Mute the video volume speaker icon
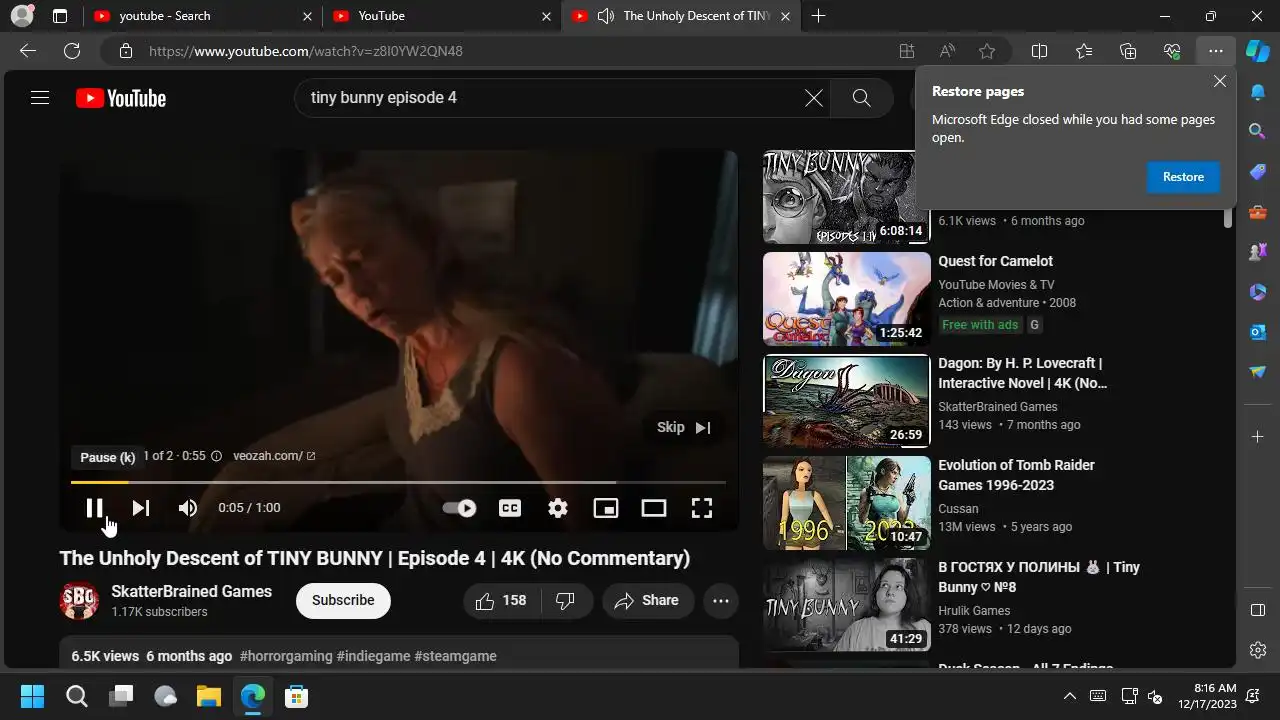The height and width of the screenshot is (720, 1280). [x=188, y=508]
